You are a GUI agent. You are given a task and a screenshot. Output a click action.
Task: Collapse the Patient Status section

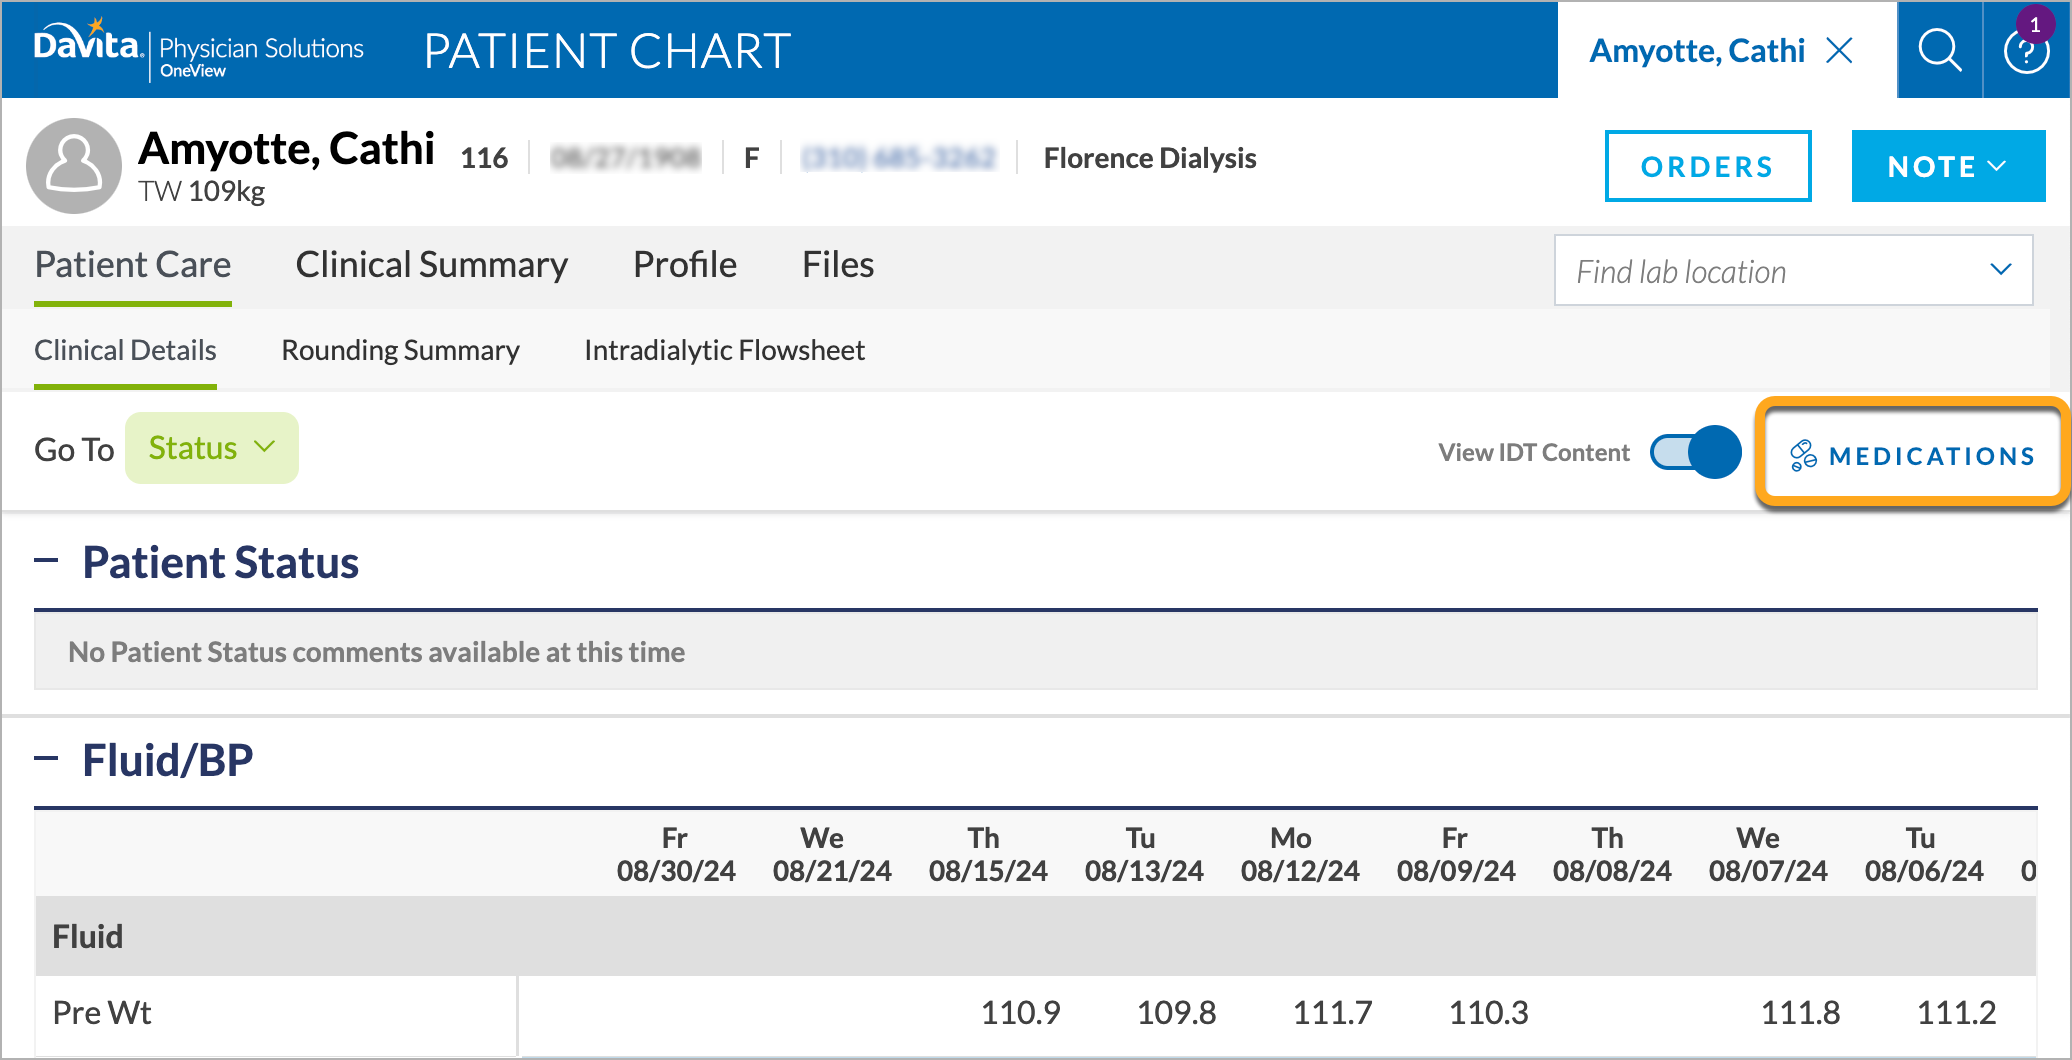coord(46,561)
